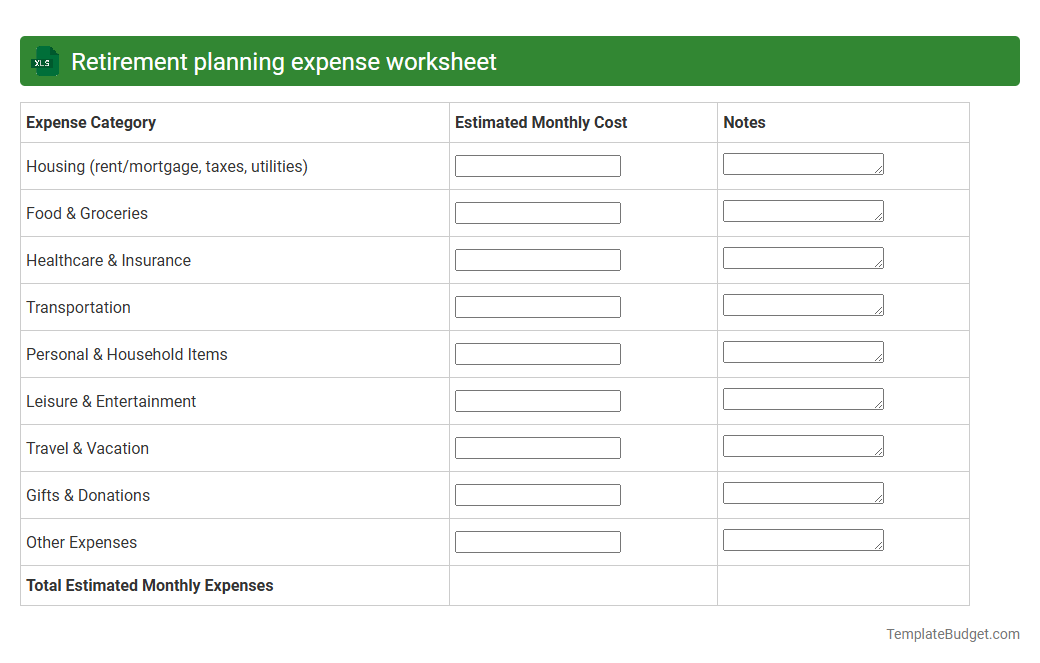The image size is (1040, 663).
Task: Open the TemplateBudget.com website link
Action: (x=952, y=633)
